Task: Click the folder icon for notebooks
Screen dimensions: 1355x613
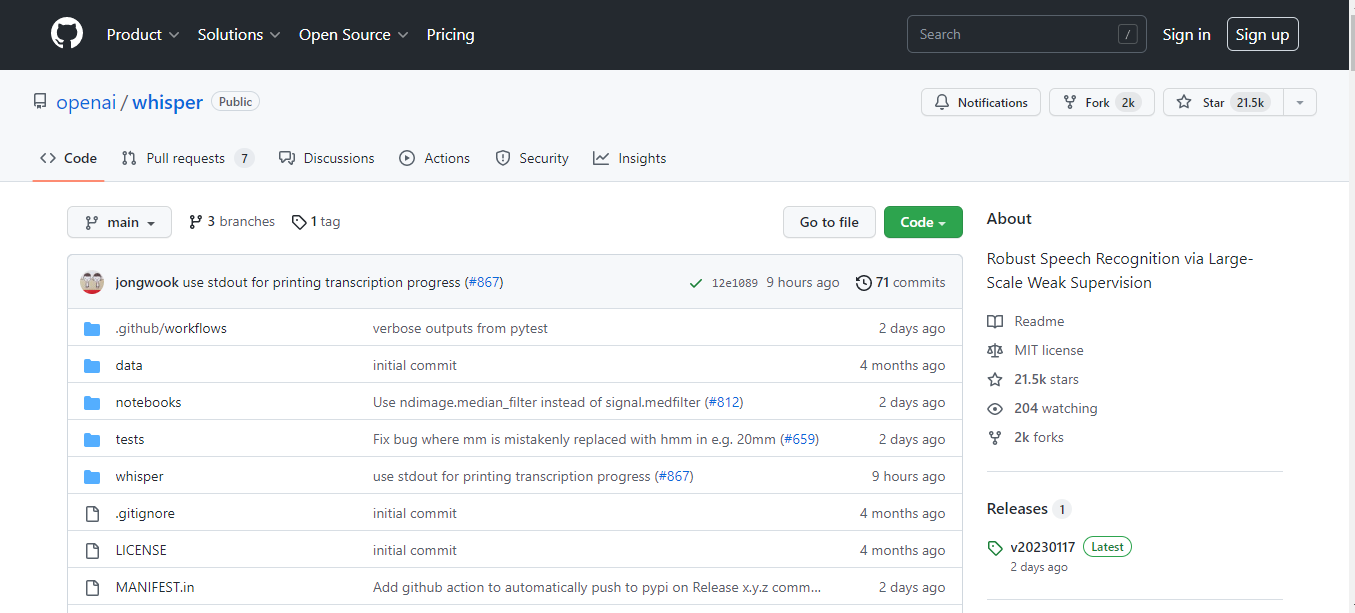Action: coord(93,402)
